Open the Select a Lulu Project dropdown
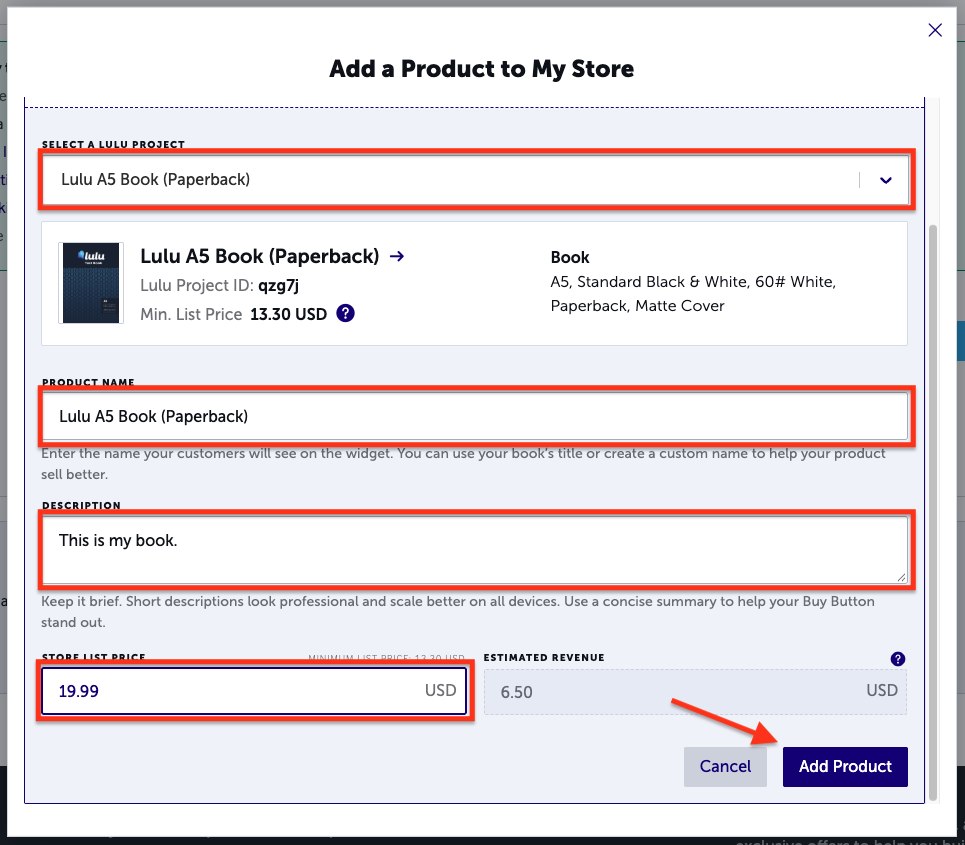This screenshot has width=965, height=845. coord(476,180)
